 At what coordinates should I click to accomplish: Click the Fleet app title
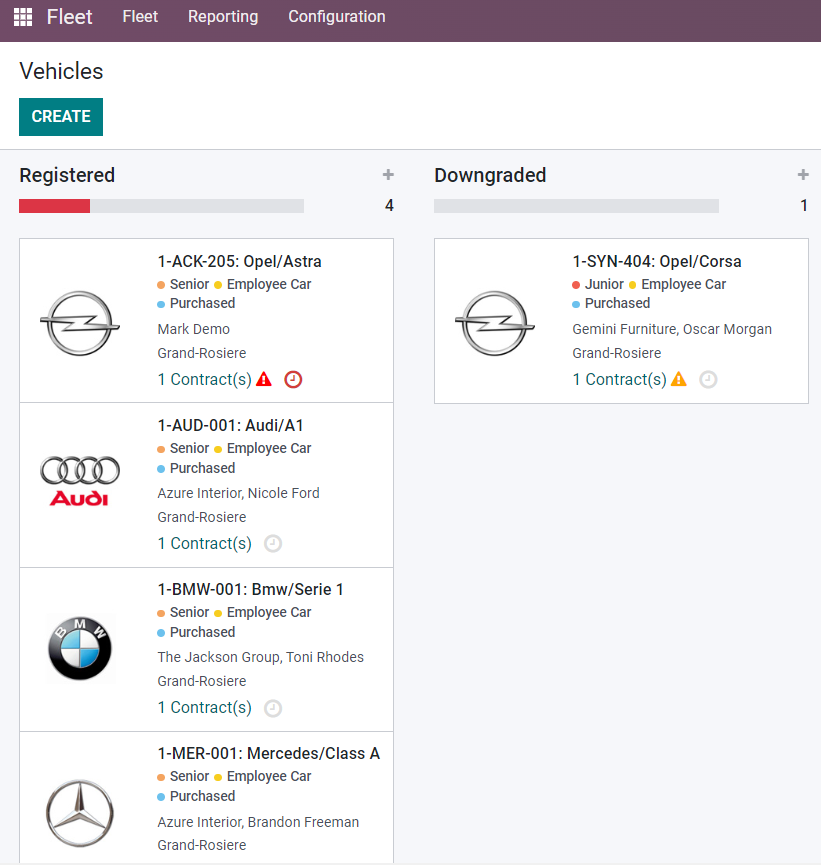pyautogui.click(x=69, y=17)
